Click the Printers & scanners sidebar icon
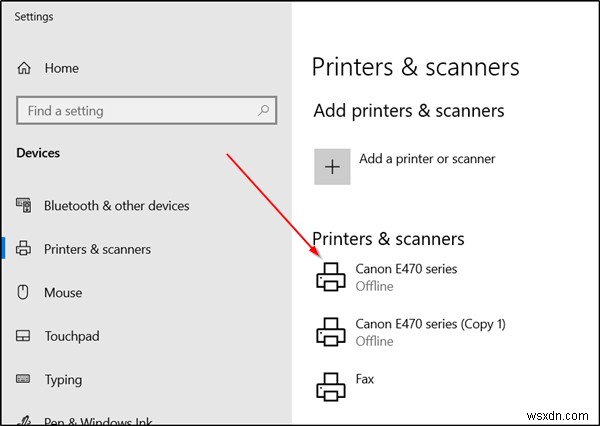Image resolution: width=600 pixels, height=426 pixels. click(24, 248)
